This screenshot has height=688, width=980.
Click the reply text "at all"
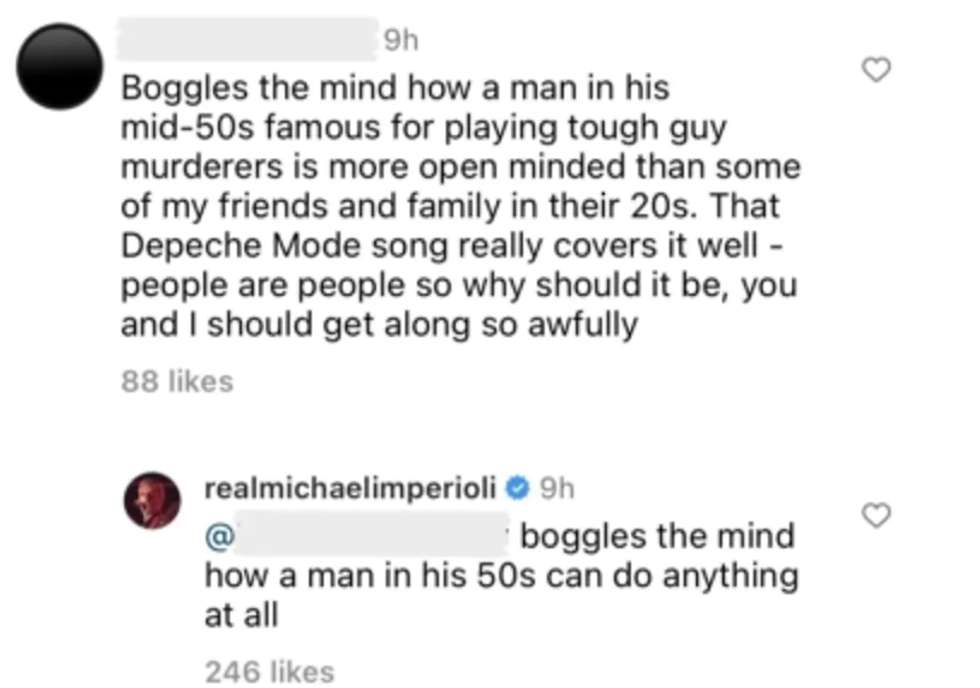pyautogui.click(x=240, y=616)
